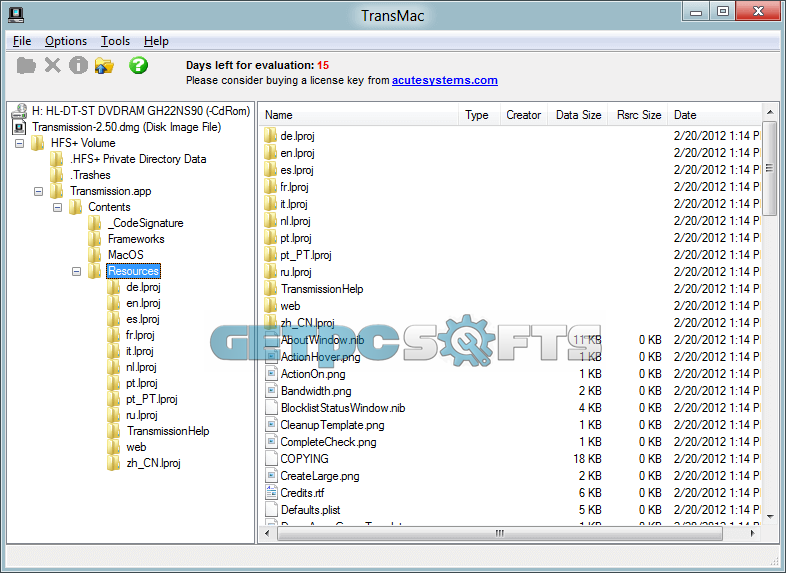Collapse the Transmission.app tree node
The height and width of the screenshot is (573, 786).
(39, 192)
